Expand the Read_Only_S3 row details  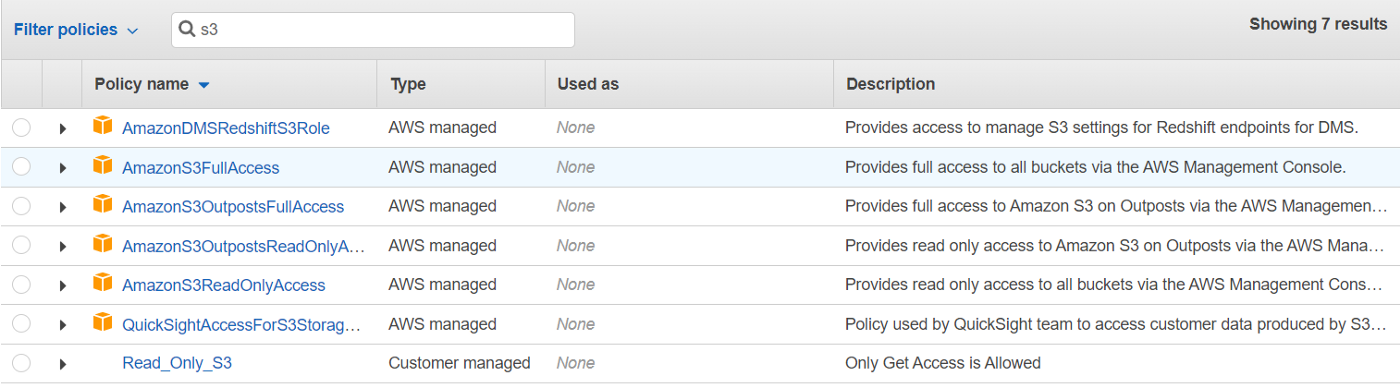[62, 364]
